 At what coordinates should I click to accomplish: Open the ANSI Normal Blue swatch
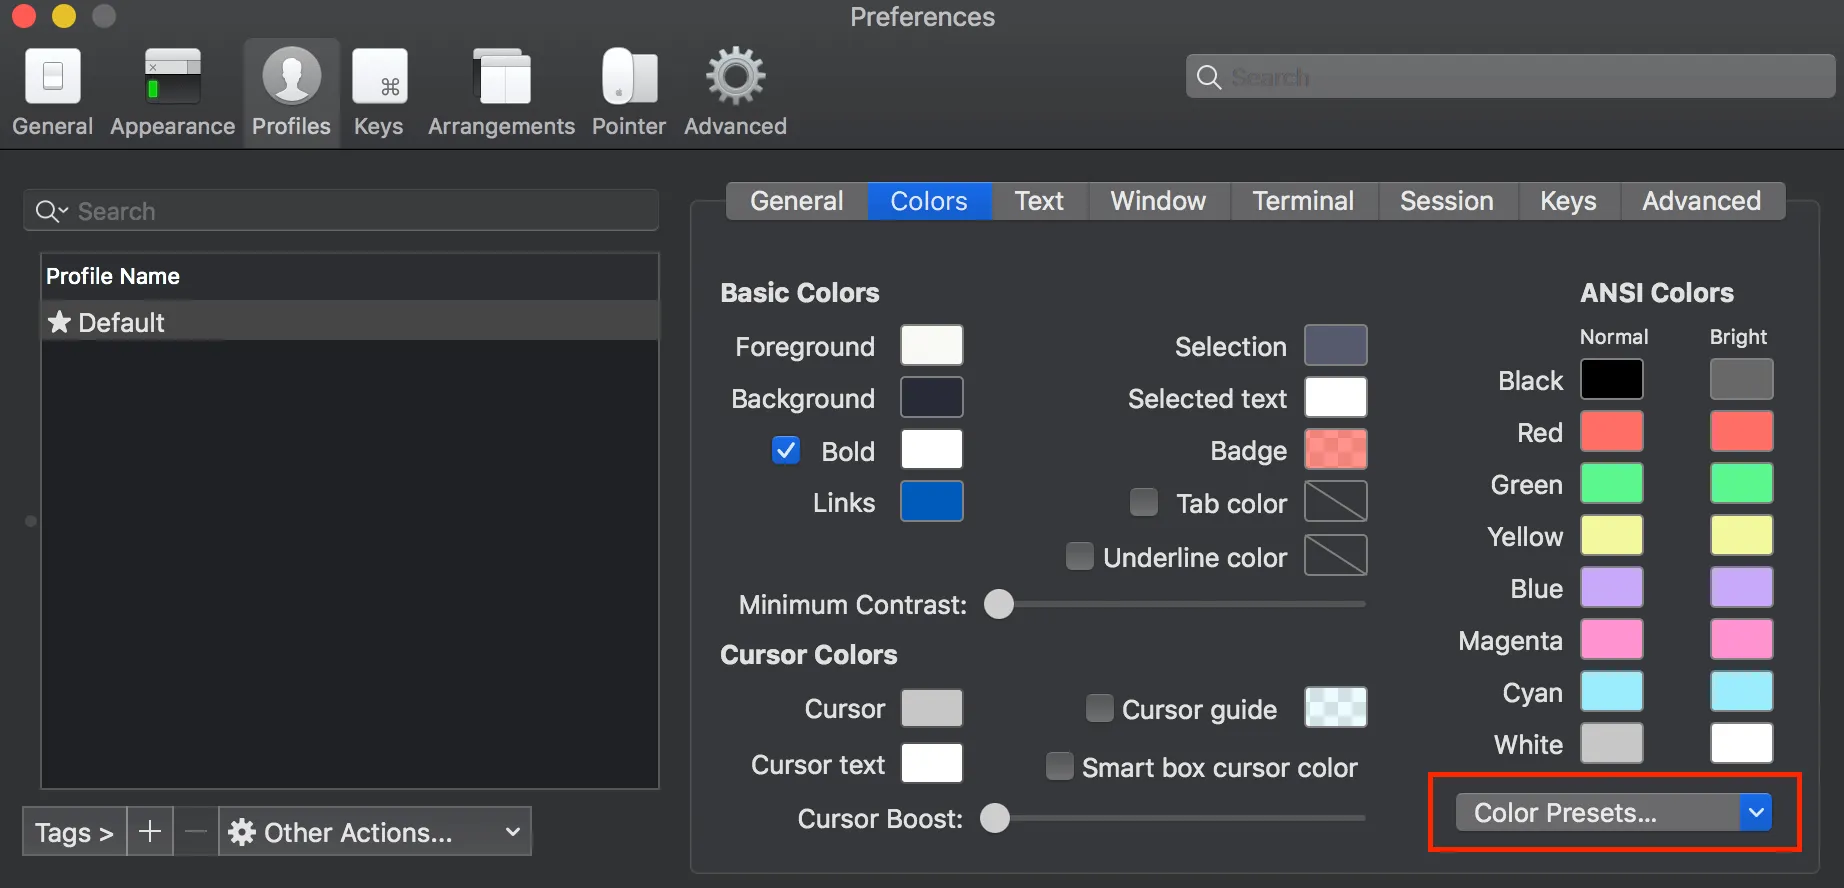click(x=1612, y=587)
